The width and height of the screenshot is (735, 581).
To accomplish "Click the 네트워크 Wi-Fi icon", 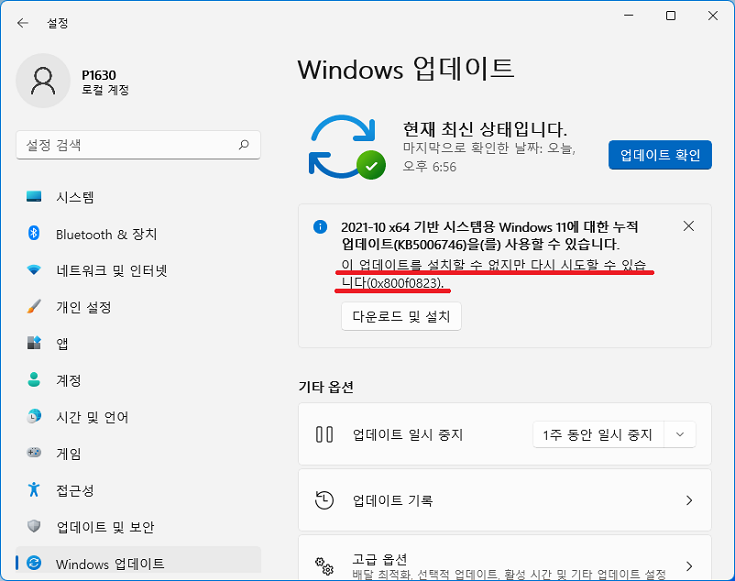I will [34, 270].
